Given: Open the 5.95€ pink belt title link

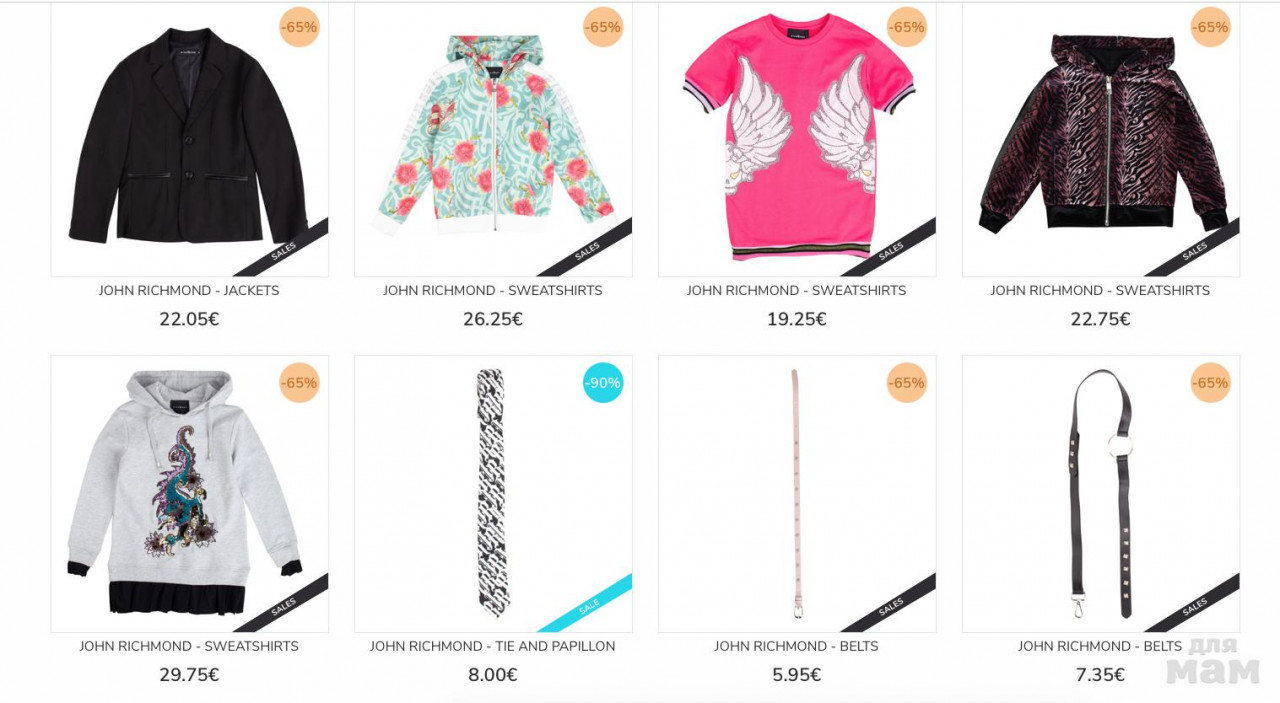Looking at the screenshot, I should tap(797, 647).
